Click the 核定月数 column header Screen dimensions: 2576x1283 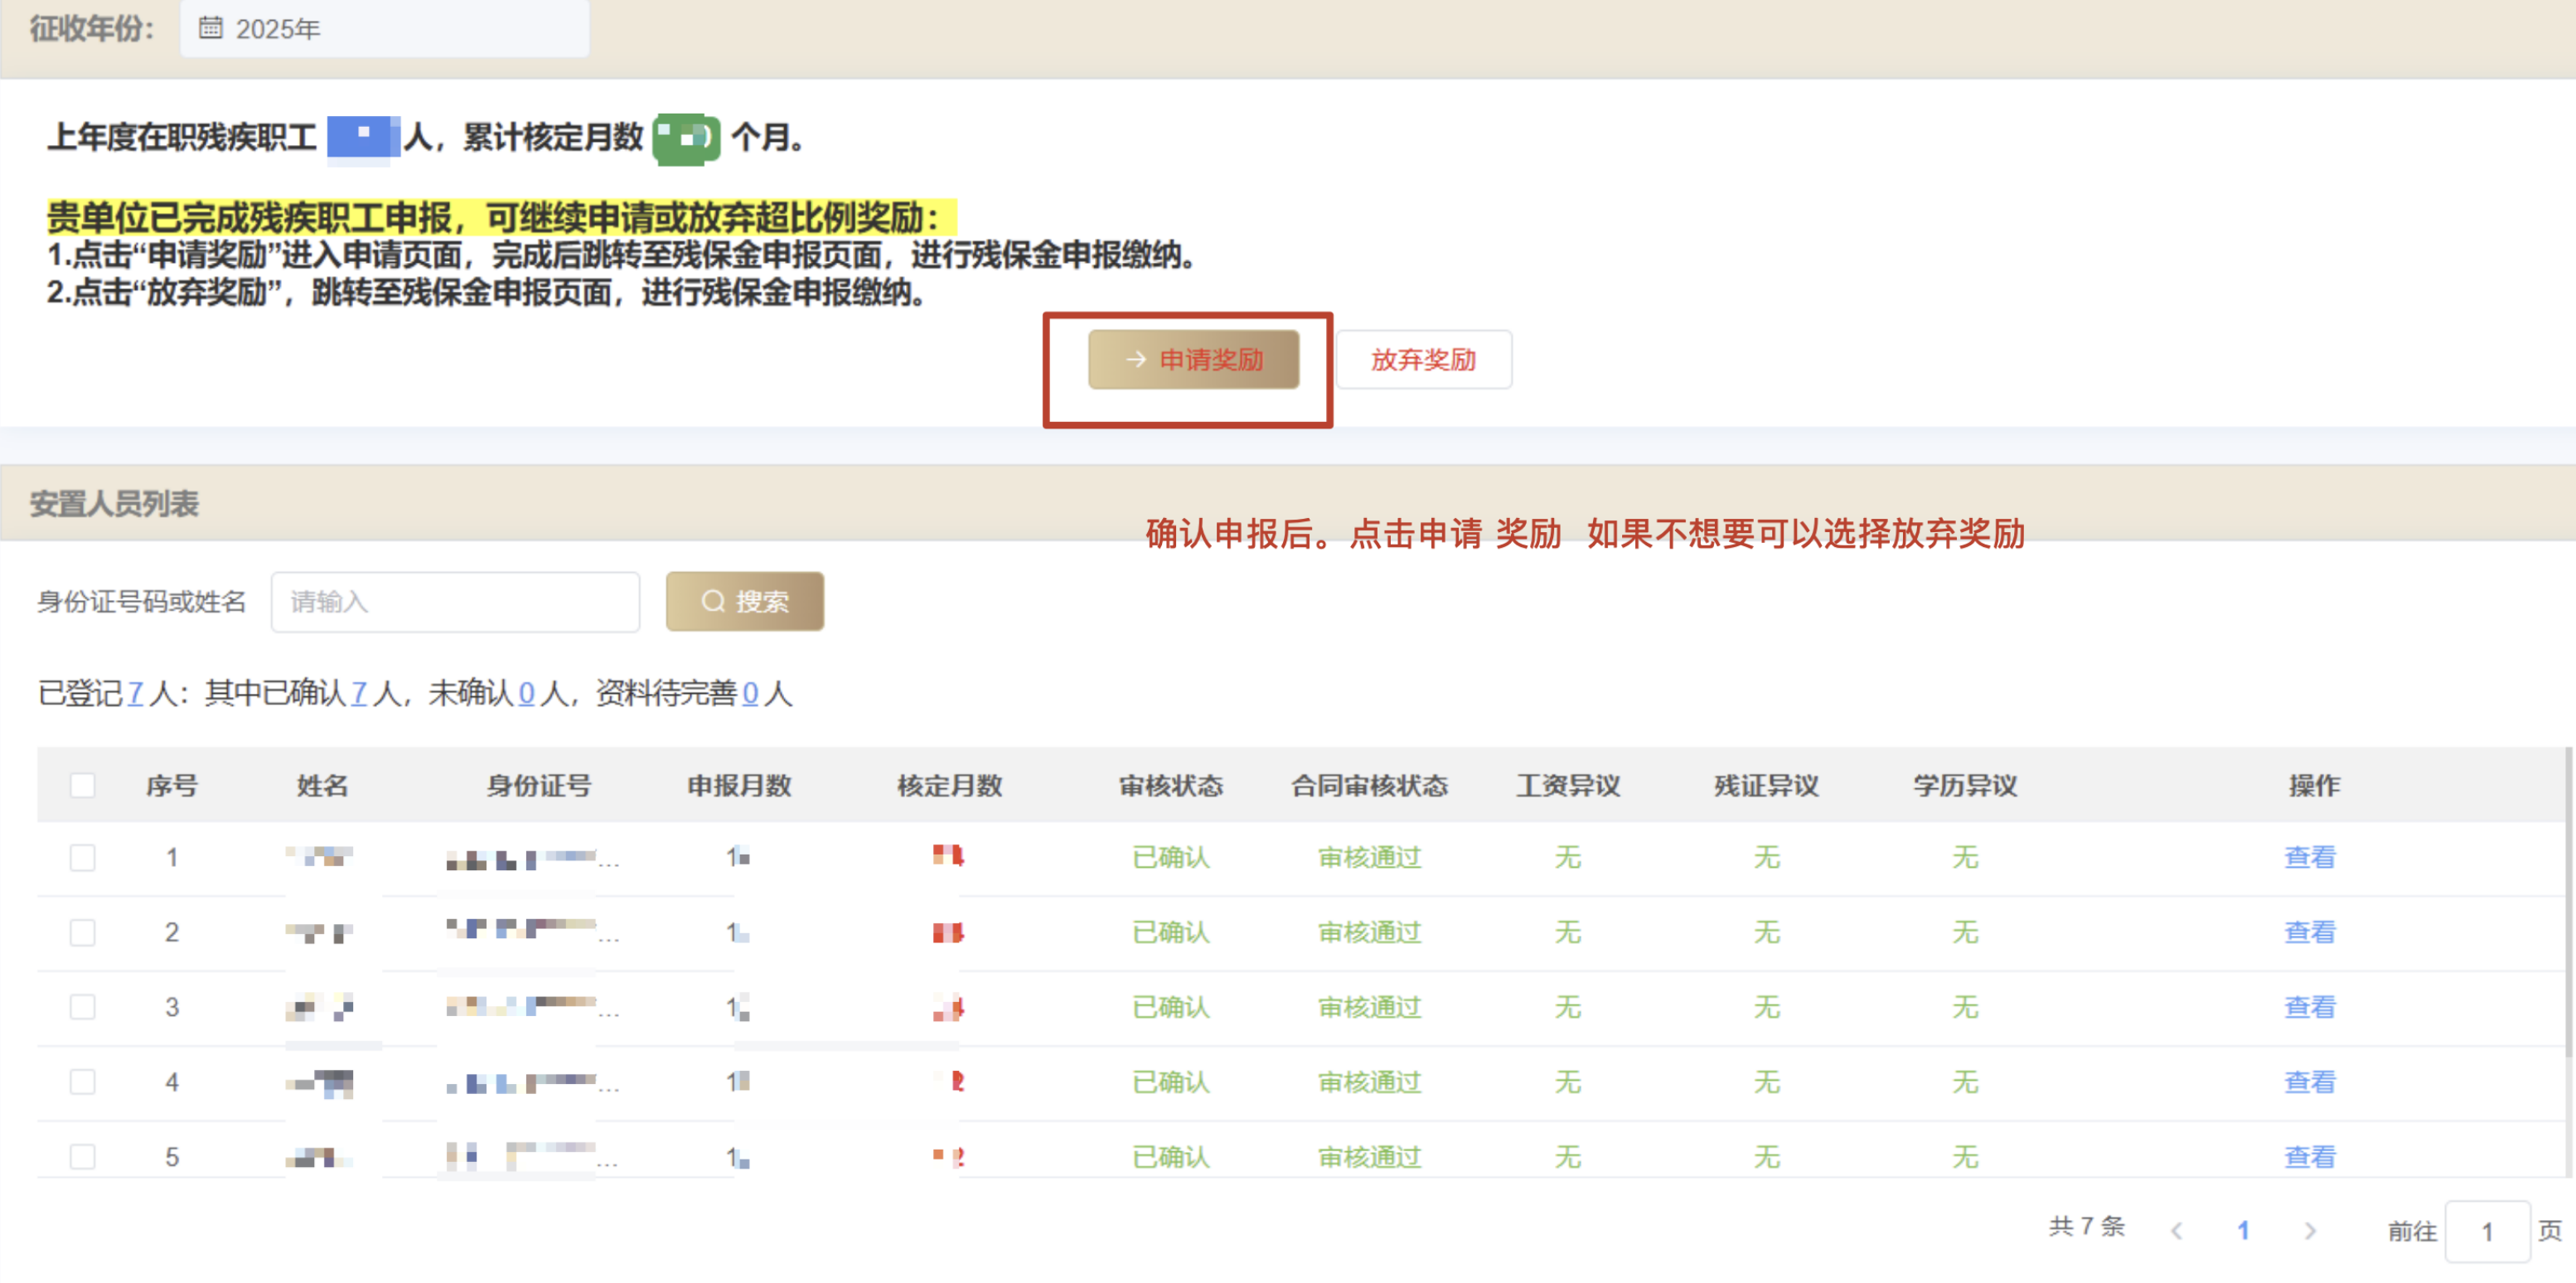pos(949,785)
